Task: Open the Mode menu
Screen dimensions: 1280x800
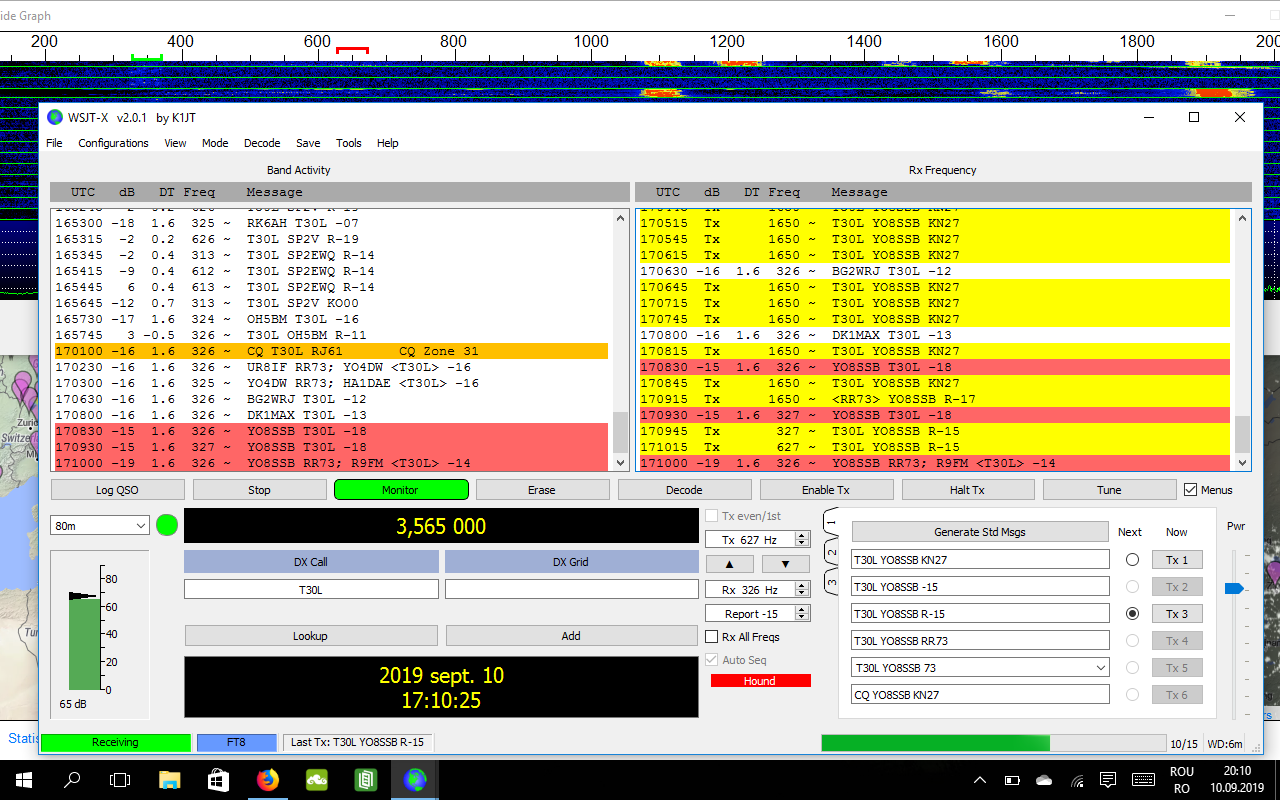Action: (x=215, y=143)
